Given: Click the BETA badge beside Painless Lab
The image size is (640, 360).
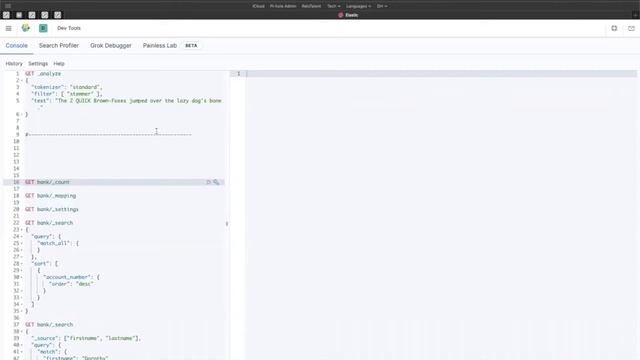Looking at the screenshot, I should pyautogui.click(x=191, y=46).
